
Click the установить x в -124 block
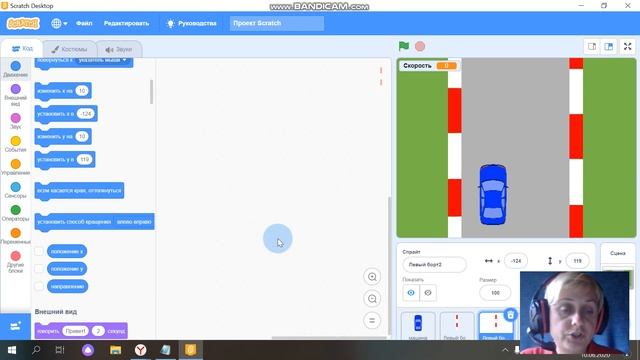click(x=66, y=114)
